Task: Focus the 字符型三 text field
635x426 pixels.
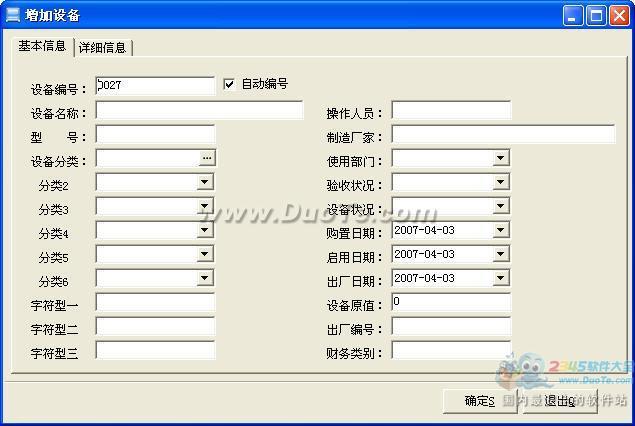Action: 155,350
